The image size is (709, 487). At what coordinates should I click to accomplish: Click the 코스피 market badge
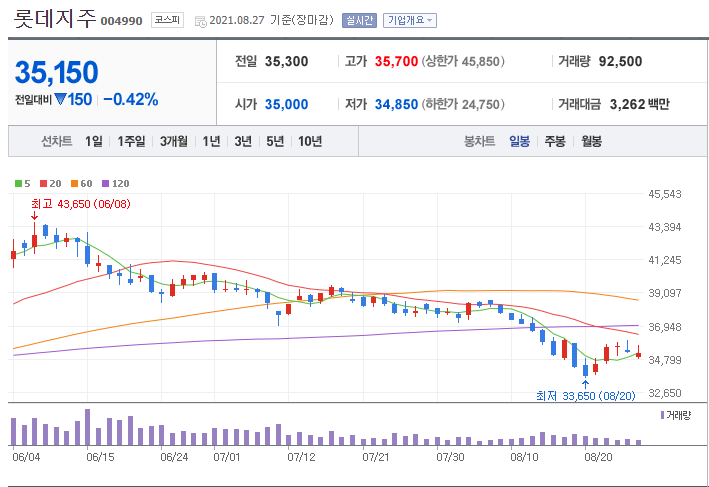(x=167, y=20)
